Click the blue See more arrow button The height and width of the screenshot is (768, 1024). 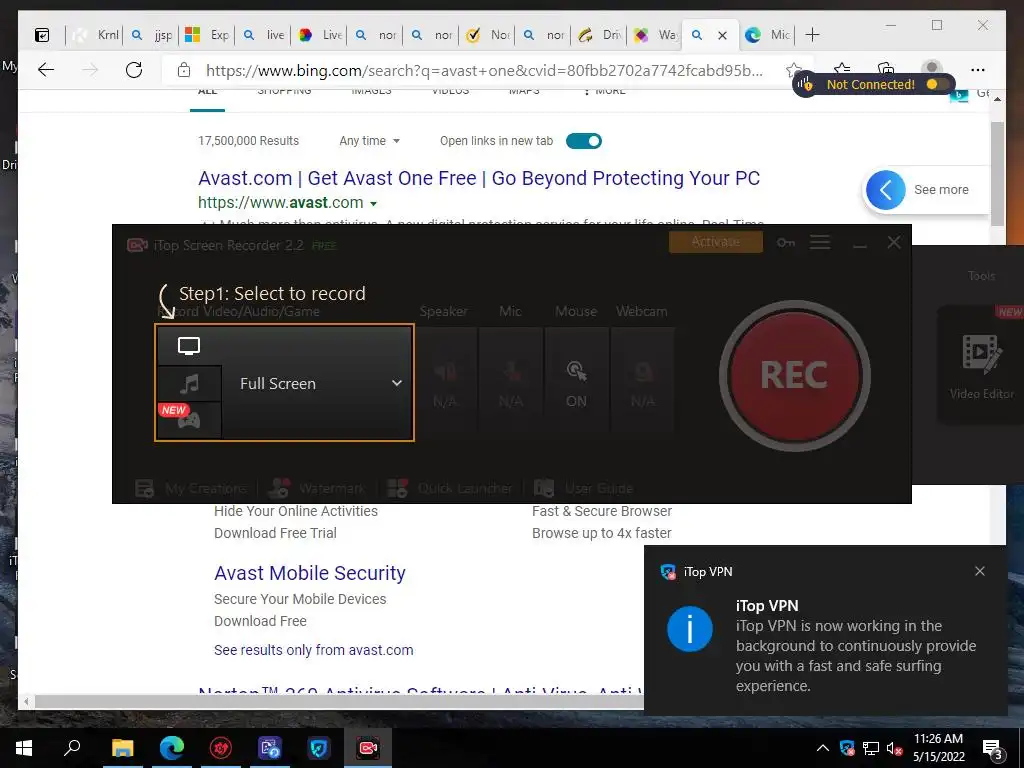tap(886, 190)
